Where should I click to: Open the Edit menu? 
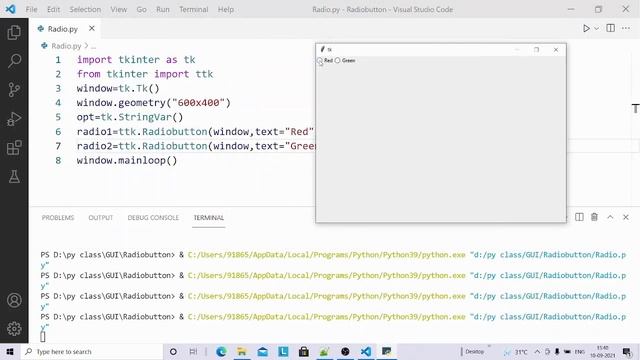(53, 9)
